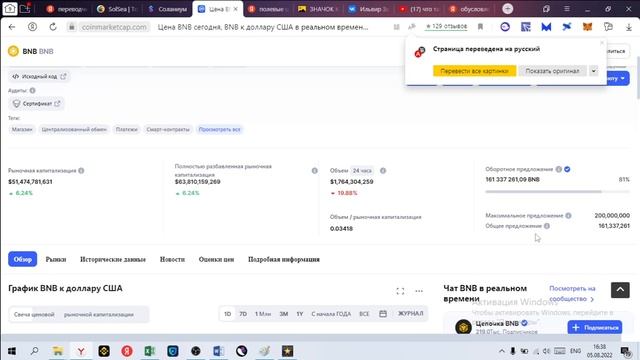Open Word from the taskbar
Image resolution: width=640 pixels, height=360 pixels.
[218, 351]
